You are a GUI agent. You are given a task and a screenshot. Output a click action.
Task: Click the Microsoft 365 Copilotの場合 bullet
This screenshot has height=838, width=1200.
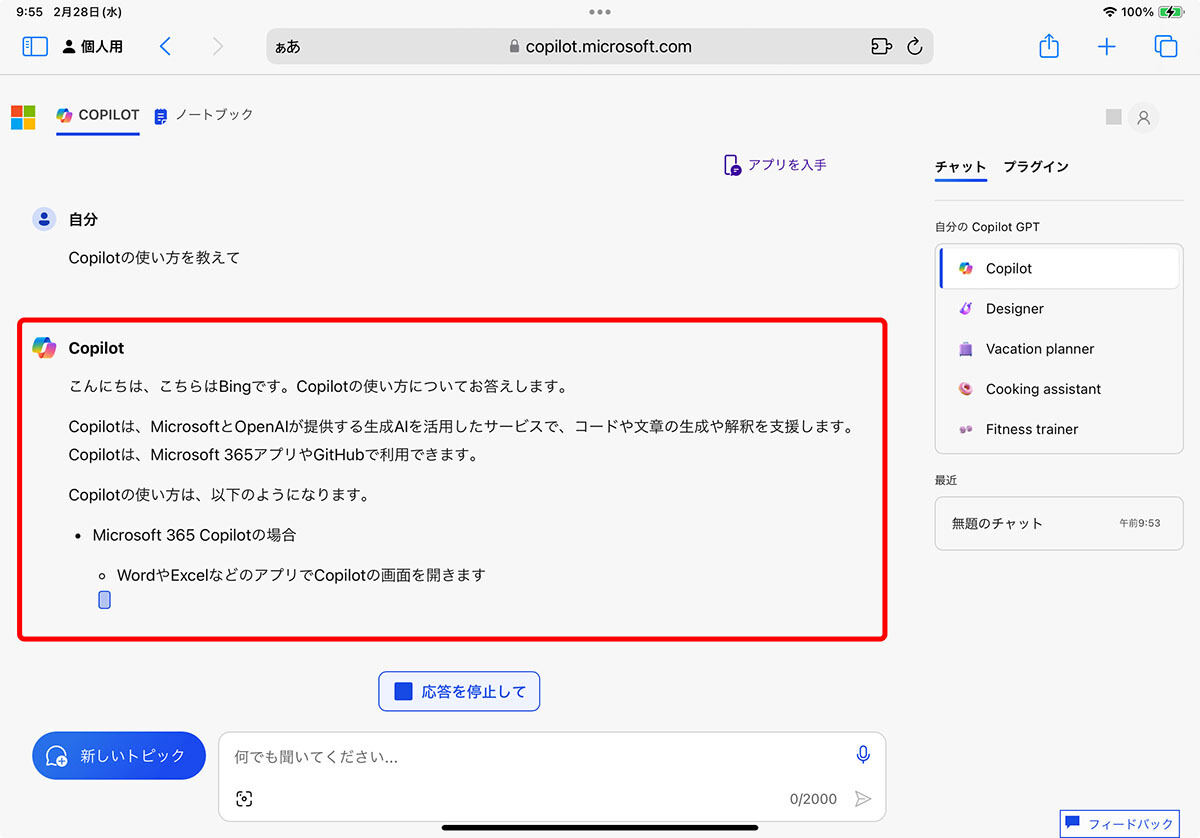coord(194,535)
